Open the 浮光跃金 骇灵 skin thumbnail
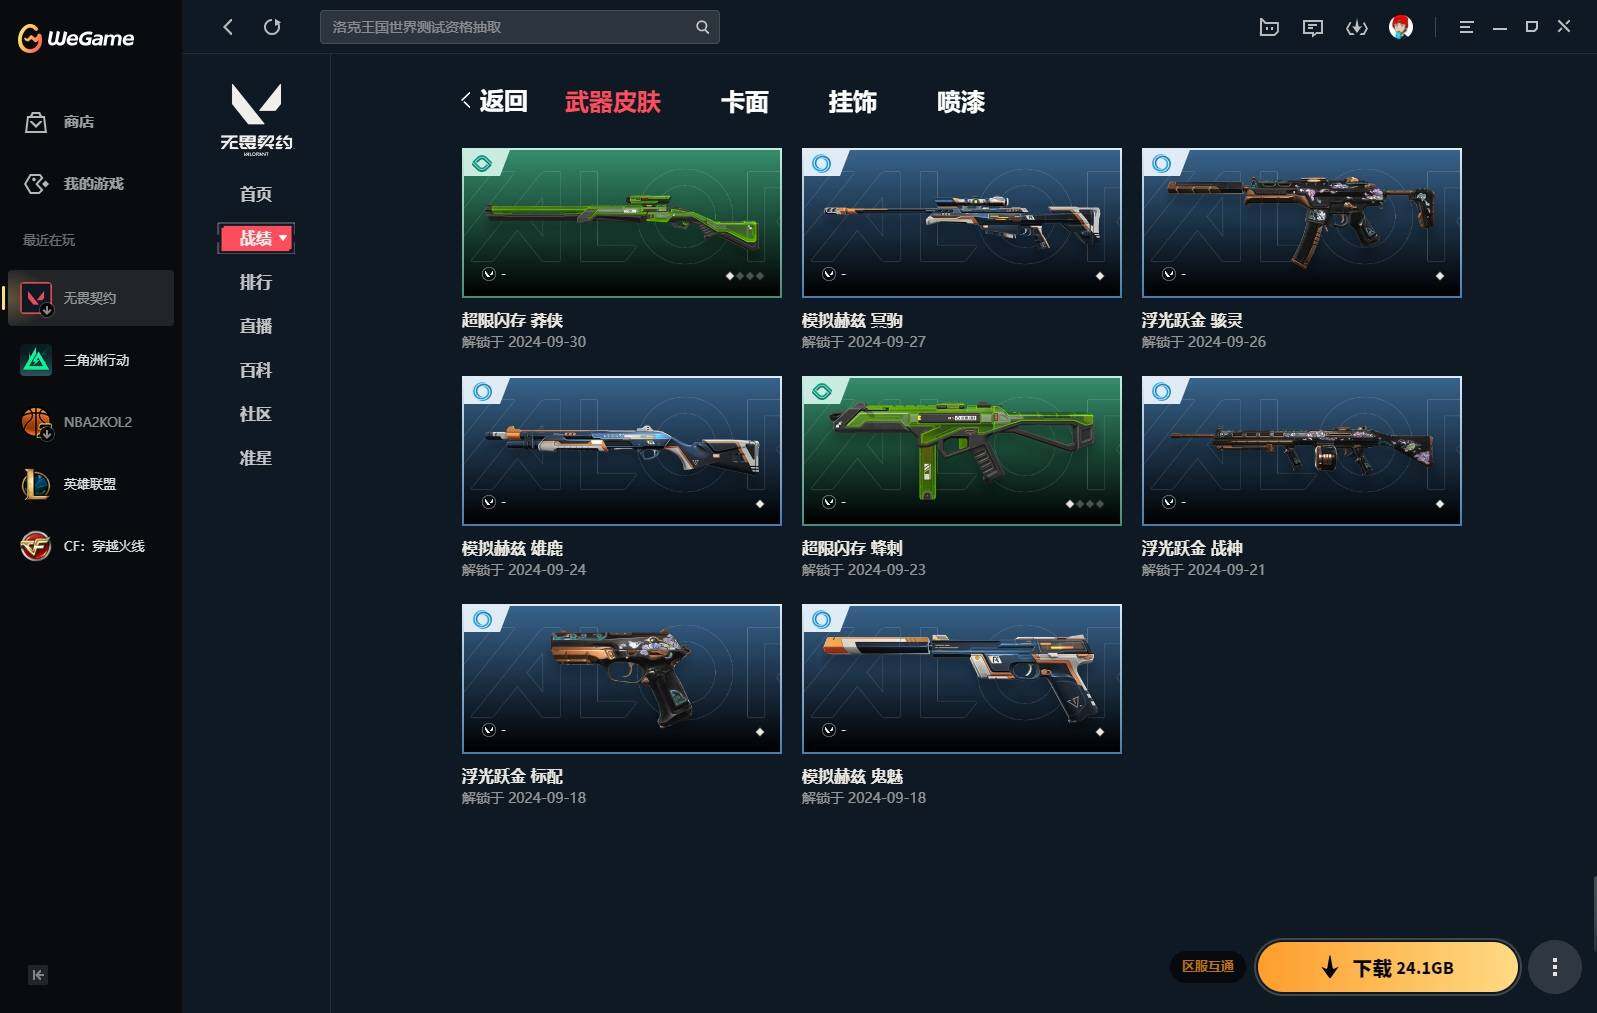Viewport: 1597px width, 1013px height. coord(1302,223)
